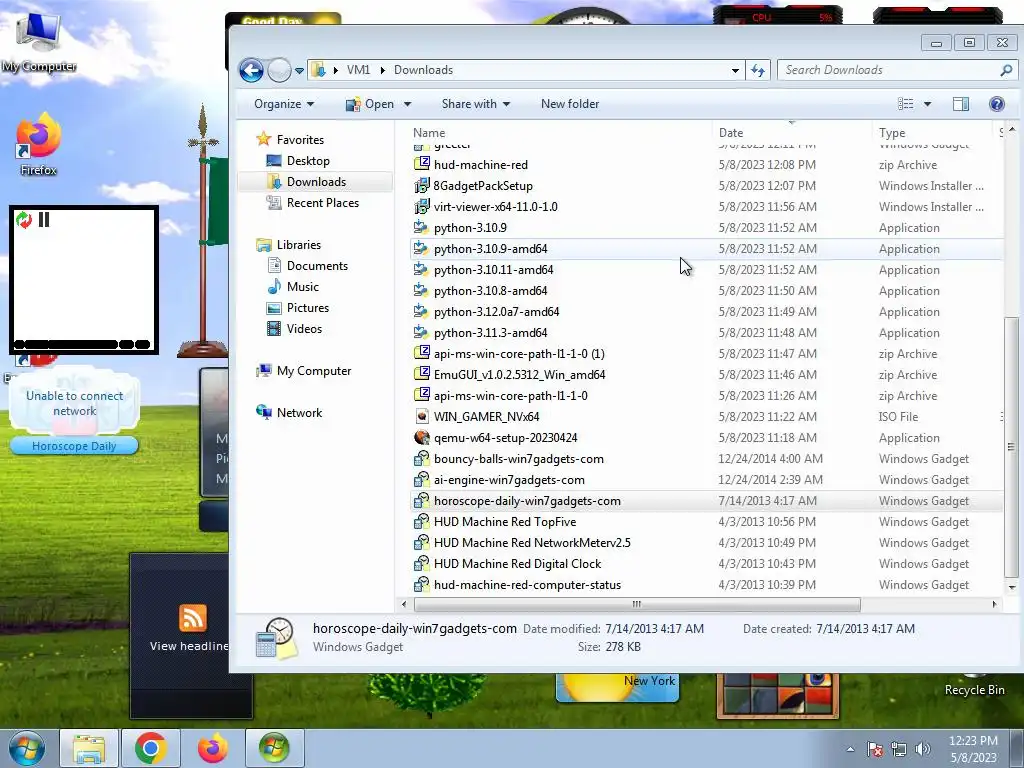The width and height of the screenshot is (1024, 768).
Task: Select EmuGUI_v1.0.2.5312_Win_amd64 zip icon
Action: click(x=422, y=374)
